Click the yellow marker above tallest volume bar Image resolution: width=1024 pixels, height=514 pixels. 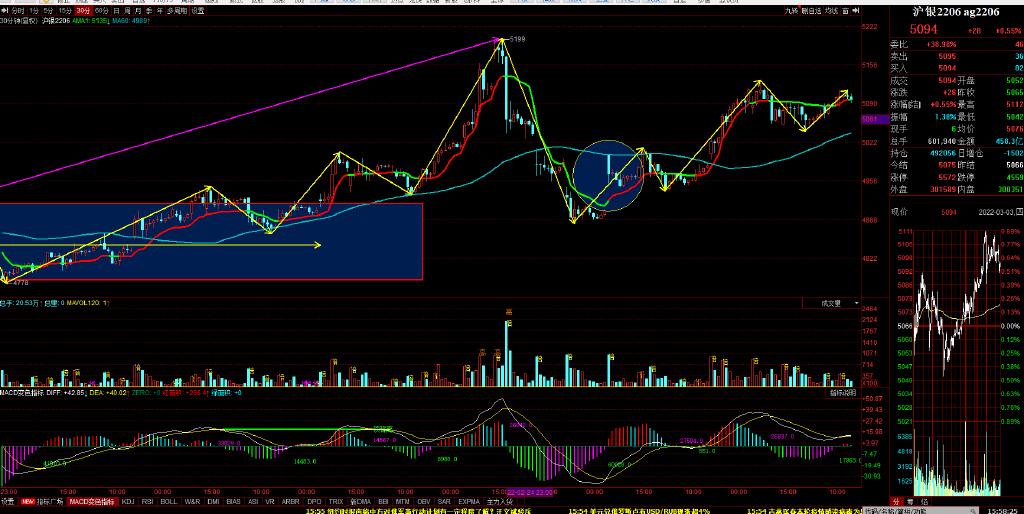coord(508,312)
